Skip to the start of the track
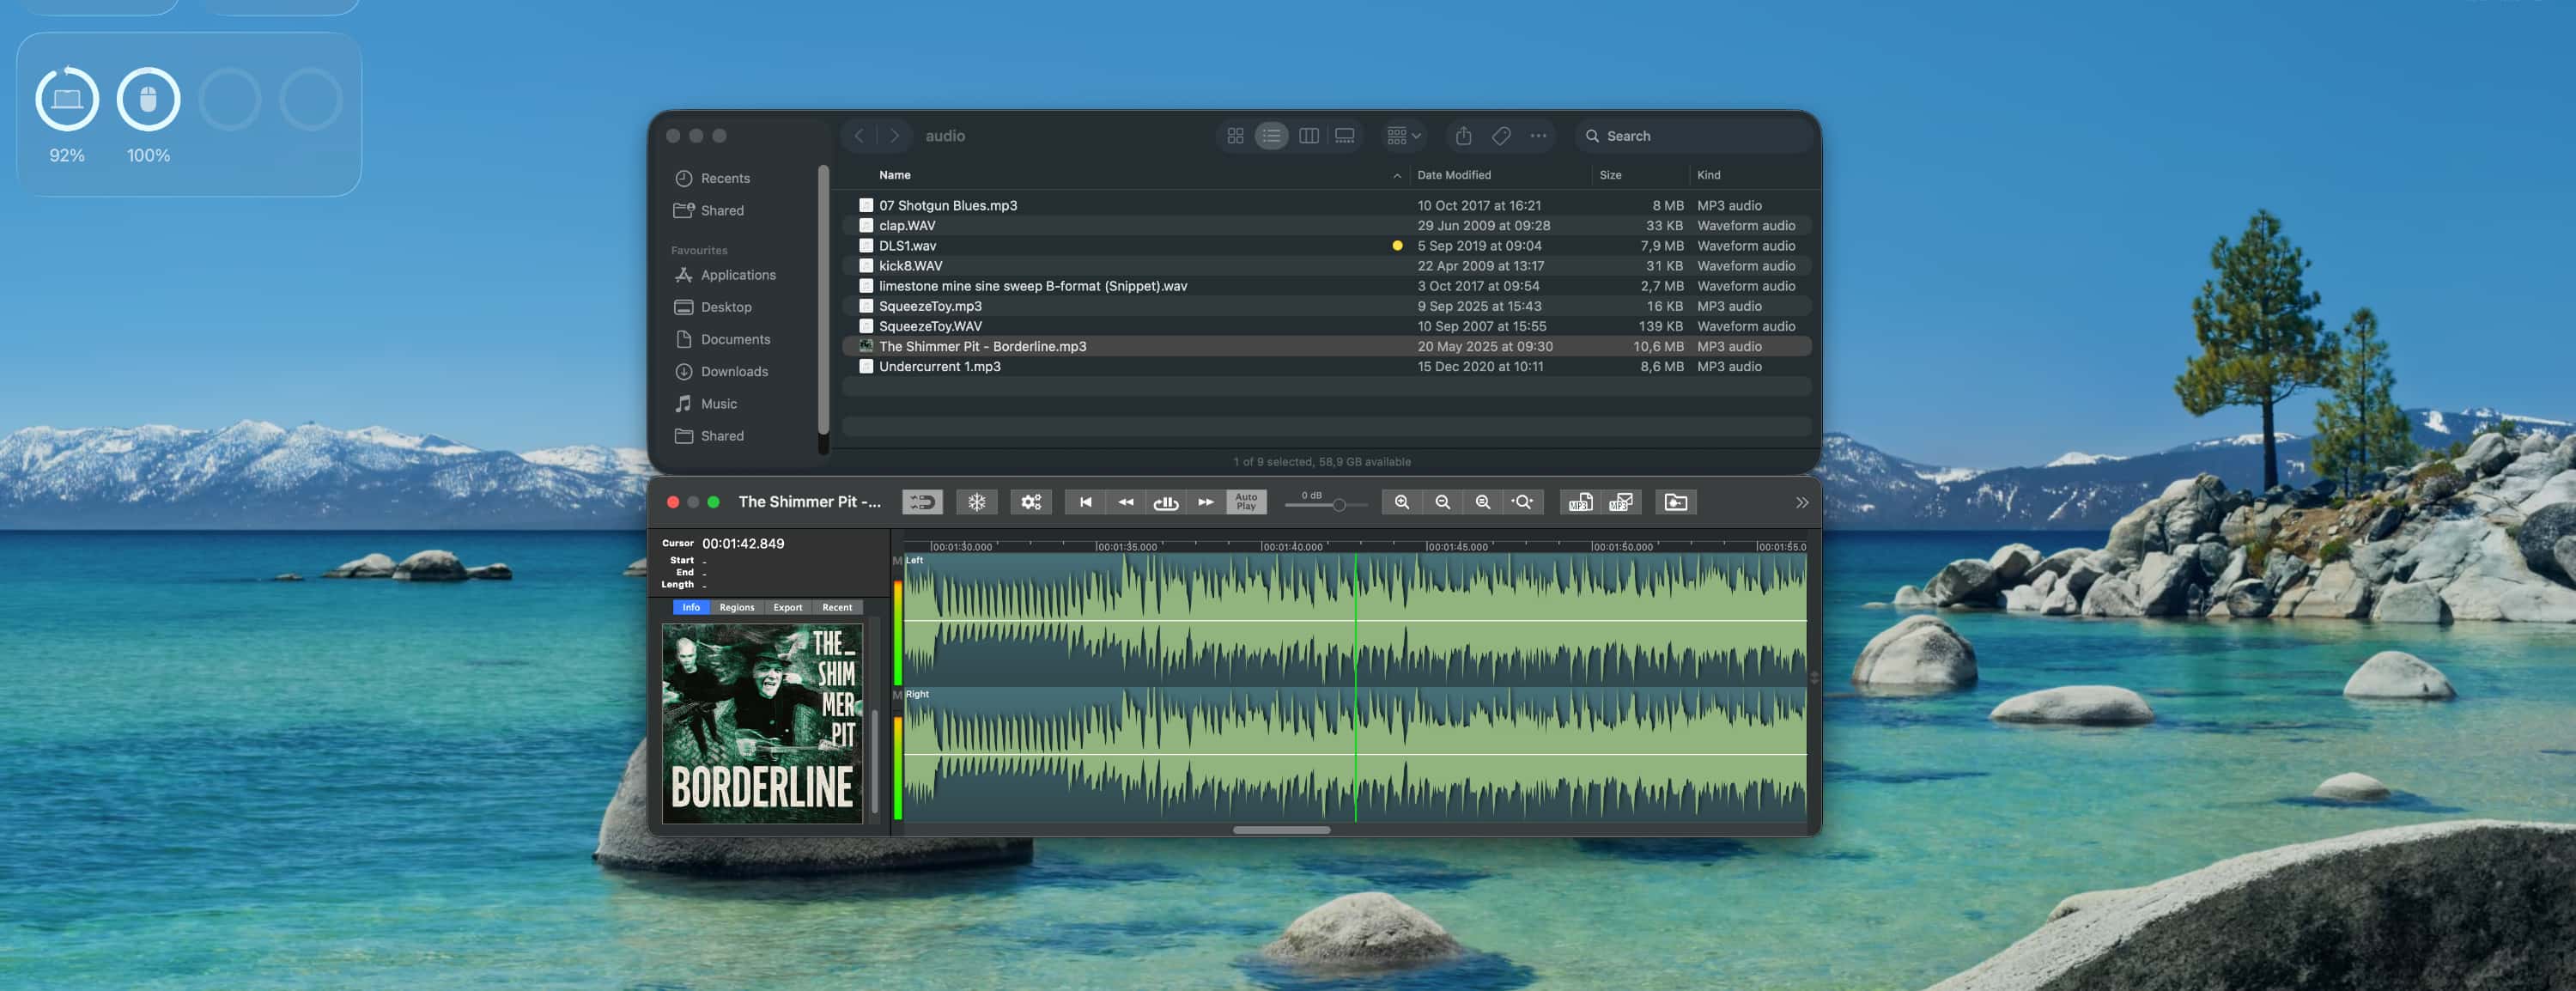The width and height of the screenshot is (2576, 991). point(1085,502)
